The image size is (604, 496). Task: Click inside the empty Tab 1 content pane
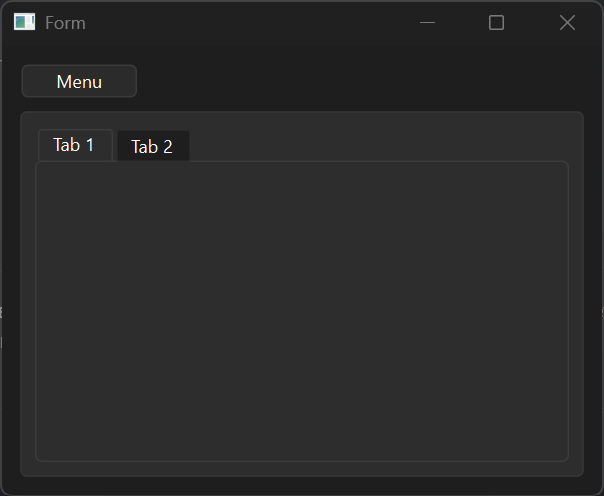click(302, 310)
